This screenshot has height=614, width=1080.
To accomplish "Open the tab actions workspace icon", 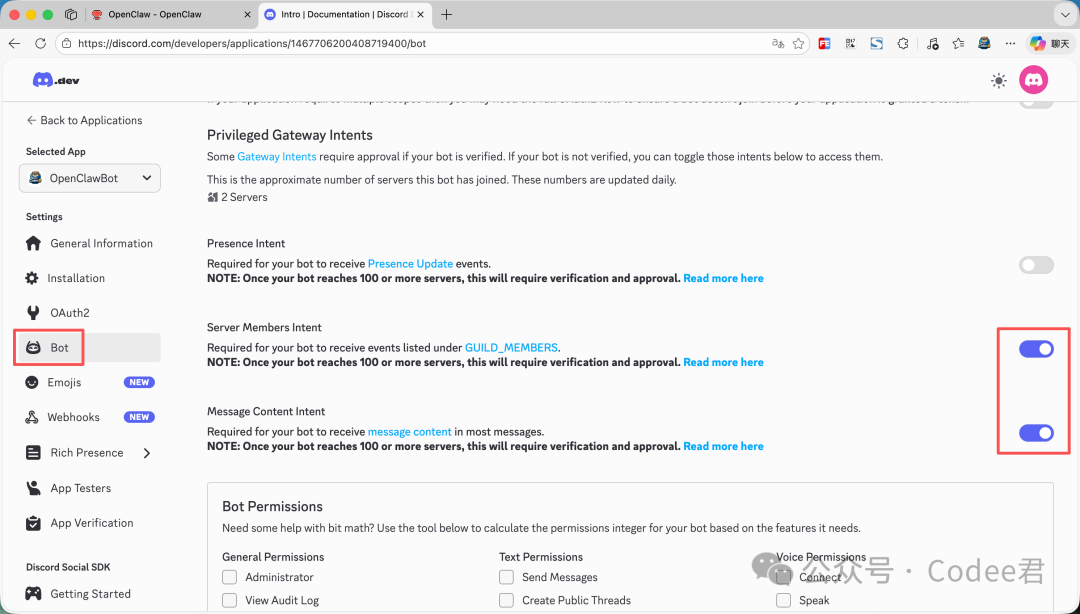I will coord(70,14).
